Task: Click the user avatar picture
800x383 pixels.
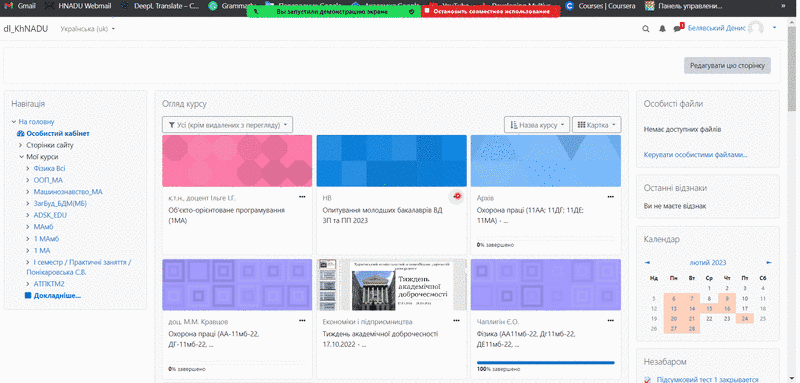Action: [x=756, y=29]
